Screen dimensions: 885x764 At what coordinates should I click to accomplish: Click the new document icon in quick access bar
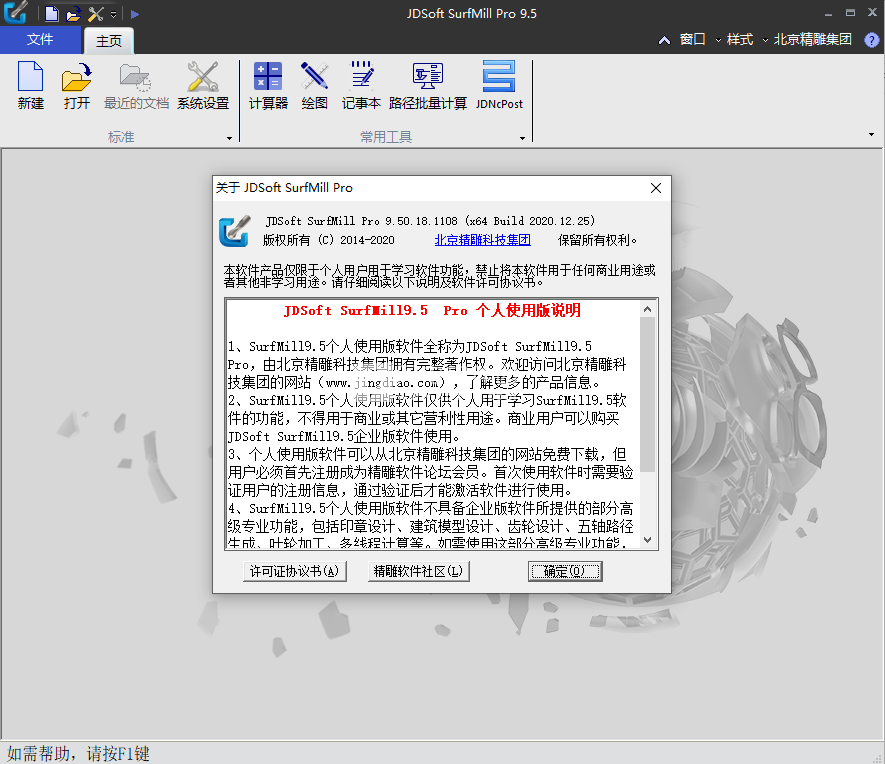tap(51, 14)
